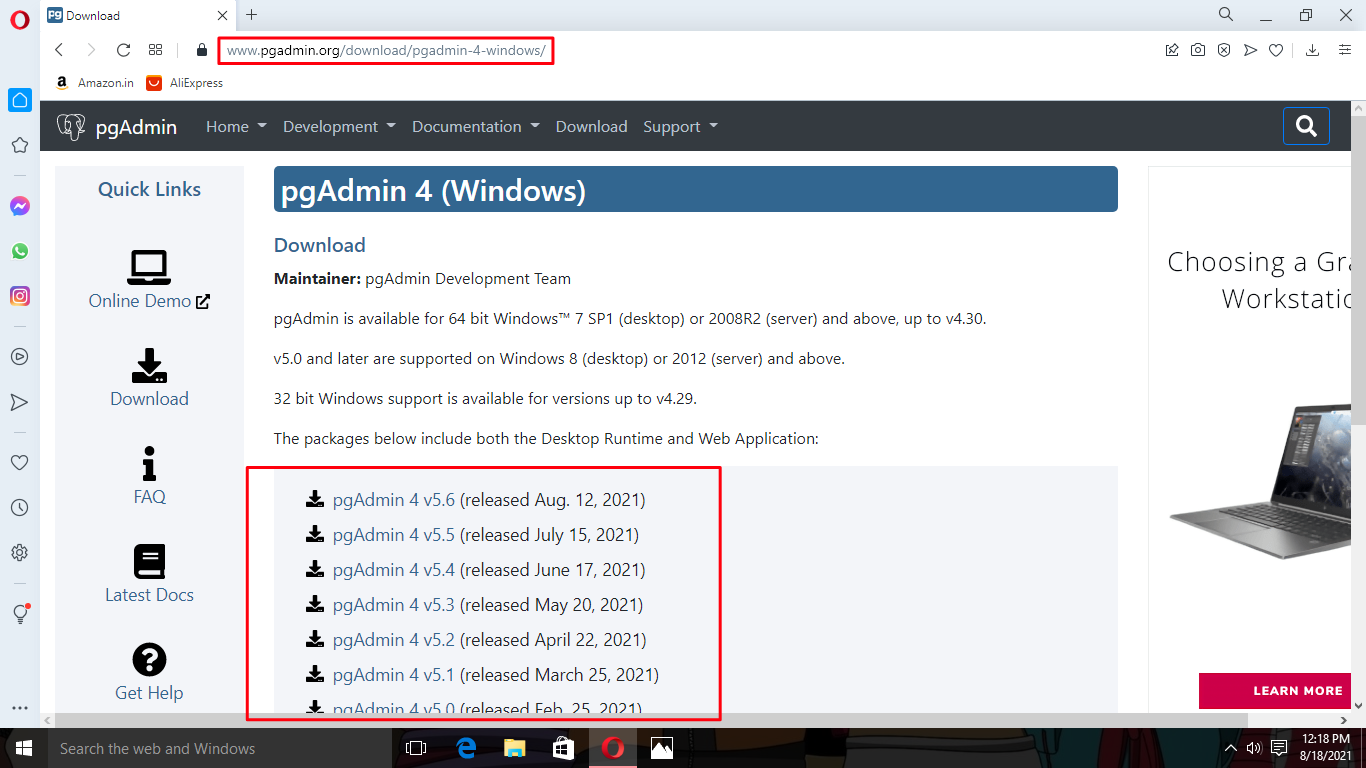Open browsing history from the sidebar
This screenshot has height=768, width=1366.
20,507
